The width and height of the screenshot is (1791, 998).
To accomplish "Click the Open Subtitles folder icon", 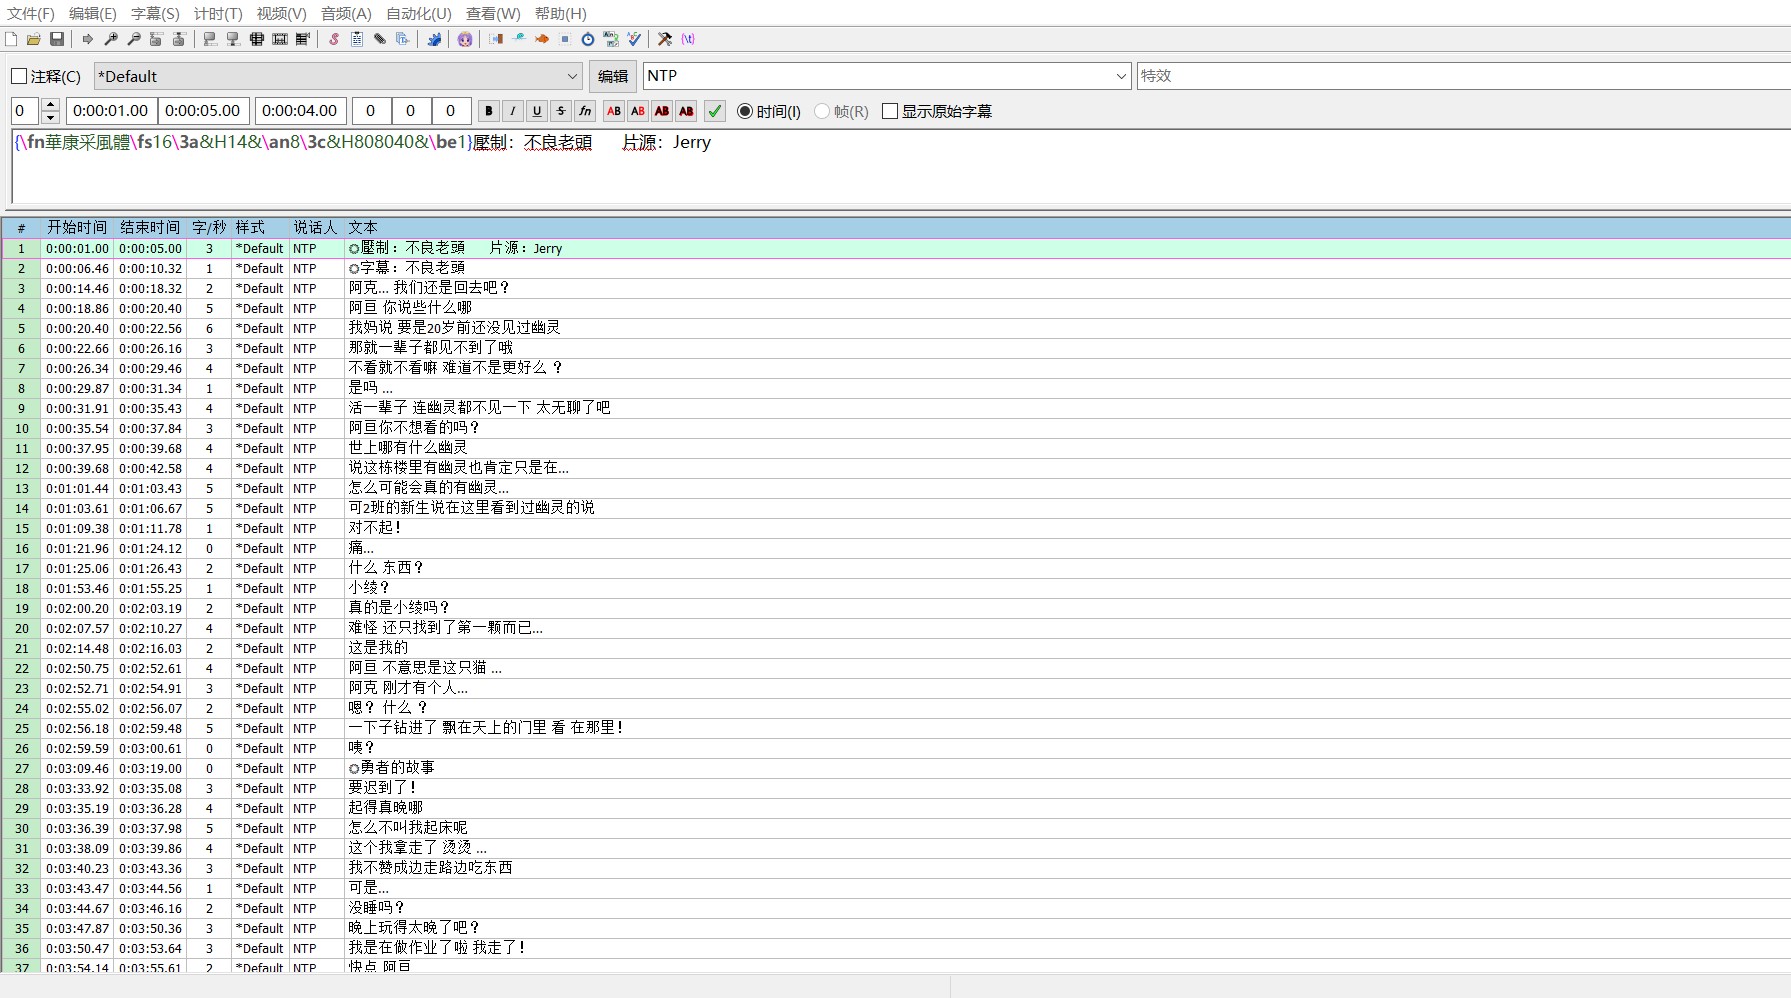I will 34,39.
